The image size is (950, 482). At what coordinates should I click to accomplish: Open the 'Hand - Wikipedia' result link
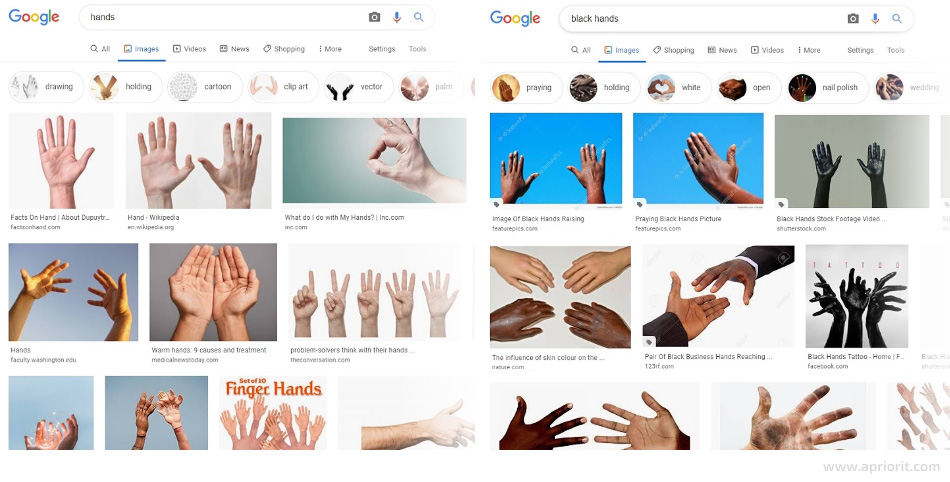click(x=153, y=217)
